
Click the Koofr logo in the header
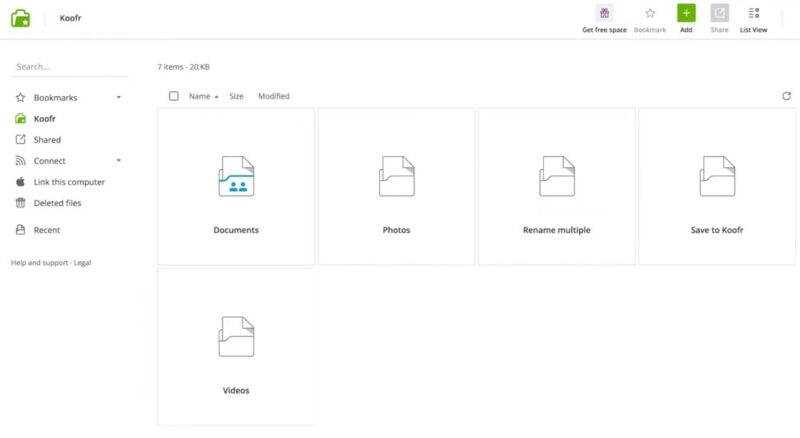20,18
